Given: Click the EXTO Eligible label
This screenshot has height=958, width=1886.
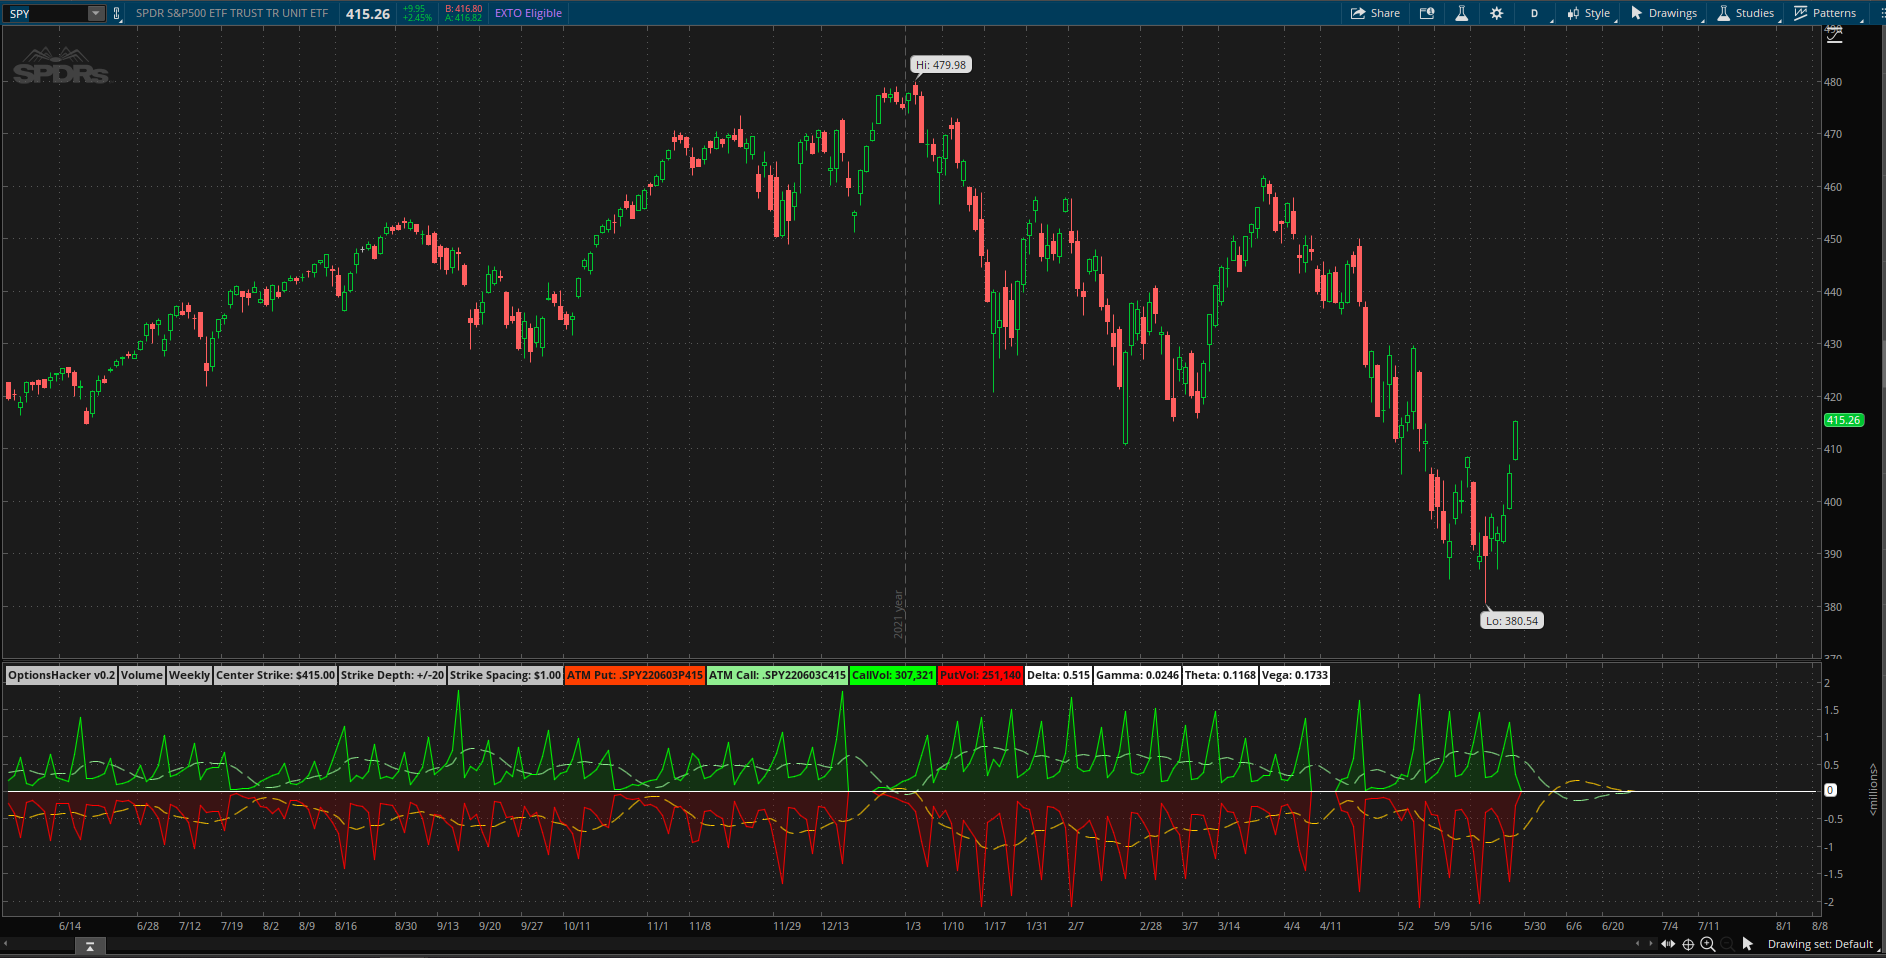Looking at the screenshot, I should coord(528,13).
